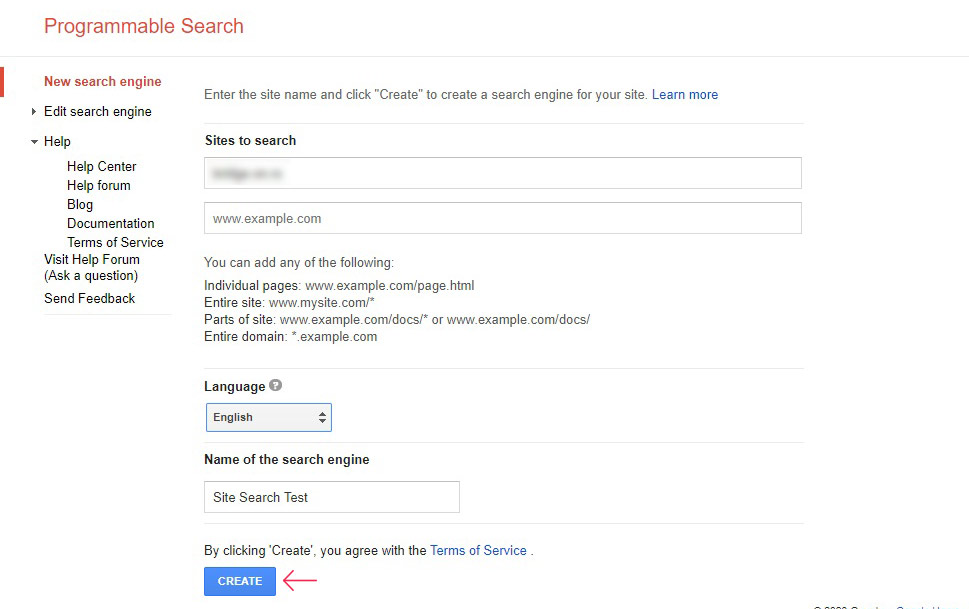This screenshot has width=969, height=609.
Task: Visit Help Forum to ask a question
Action: pyautogui.click(x=91, y=267)
